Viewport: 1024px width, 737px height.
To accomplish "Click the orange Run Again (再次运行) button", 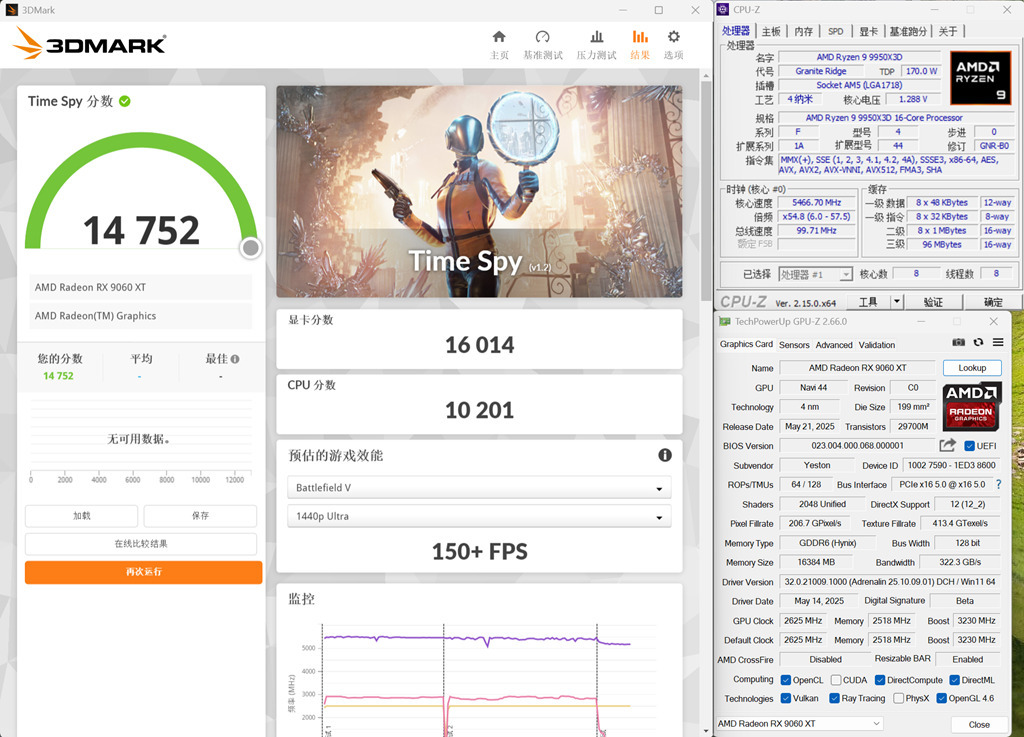I will (x=143, y=572).
